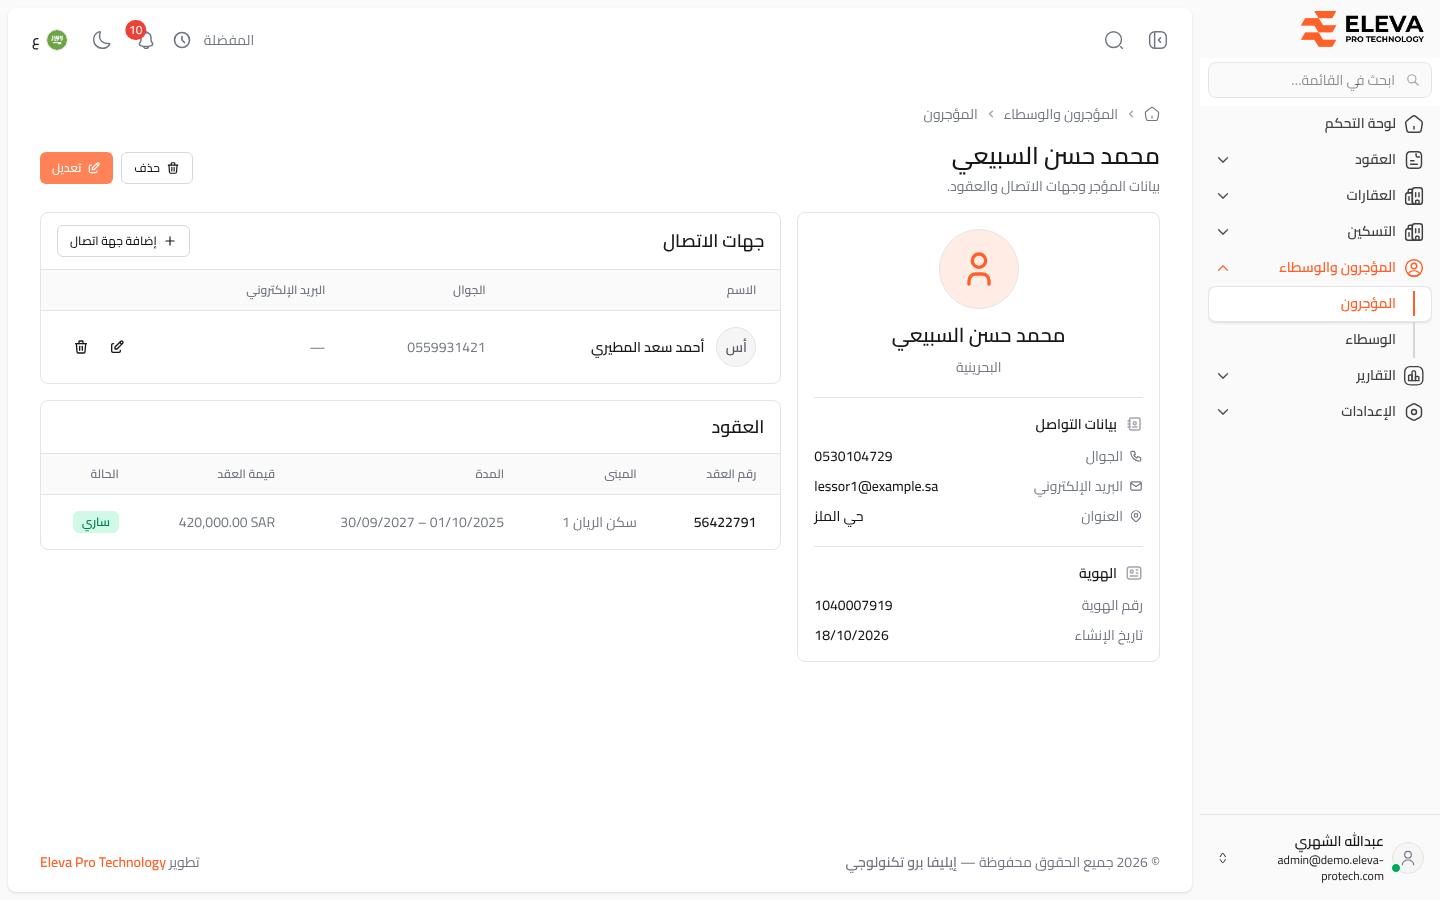The width and height of the screenshot is (1440, 900).
Task: Click the ساري status badge
Action: click(96, 522)
